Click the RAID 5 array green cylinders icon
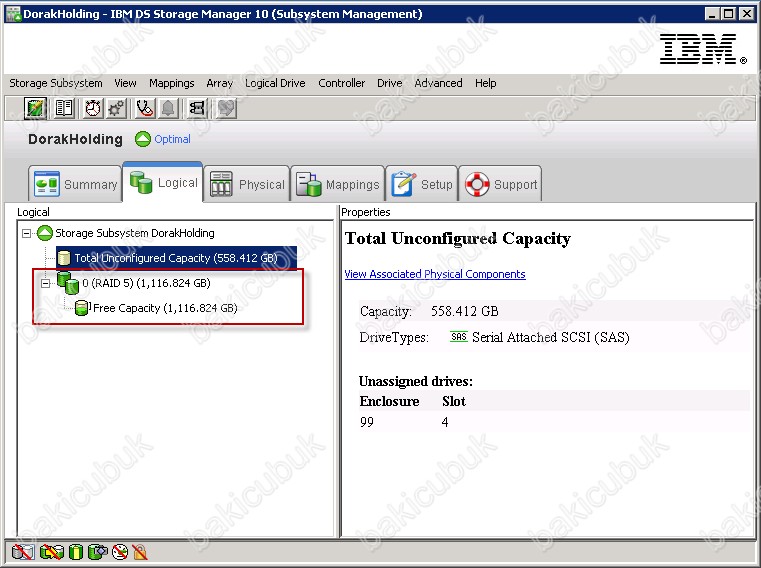This screenshot has height=568, width=761. click(68, 283)
